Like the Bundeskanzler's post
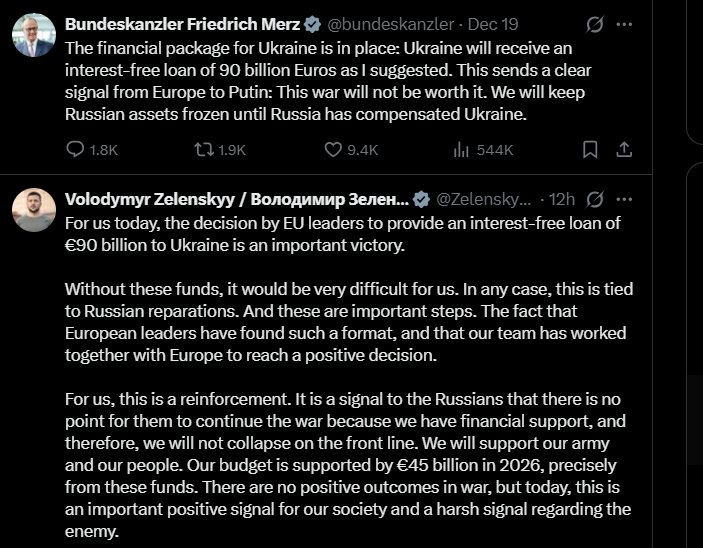Viewport: 703px width, 548px height. pyautogui.click(x=335, y=150)
